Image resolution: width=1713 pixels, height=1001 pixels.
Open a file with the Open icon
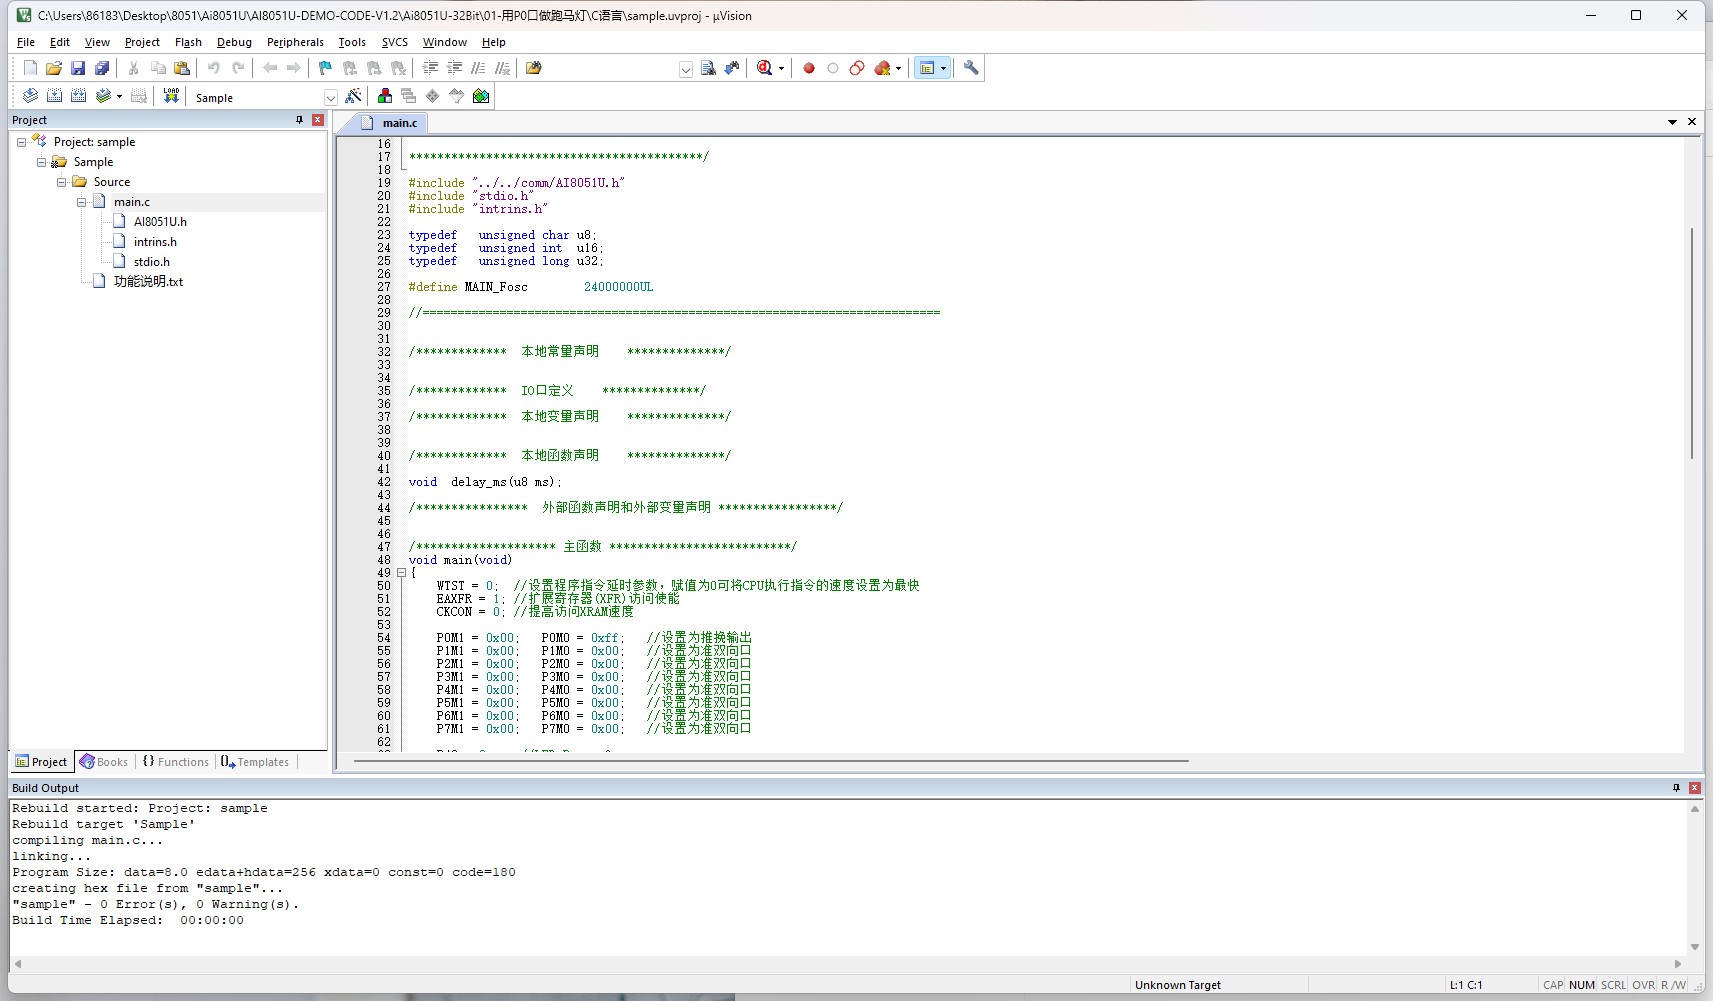(x=54, y=68)
